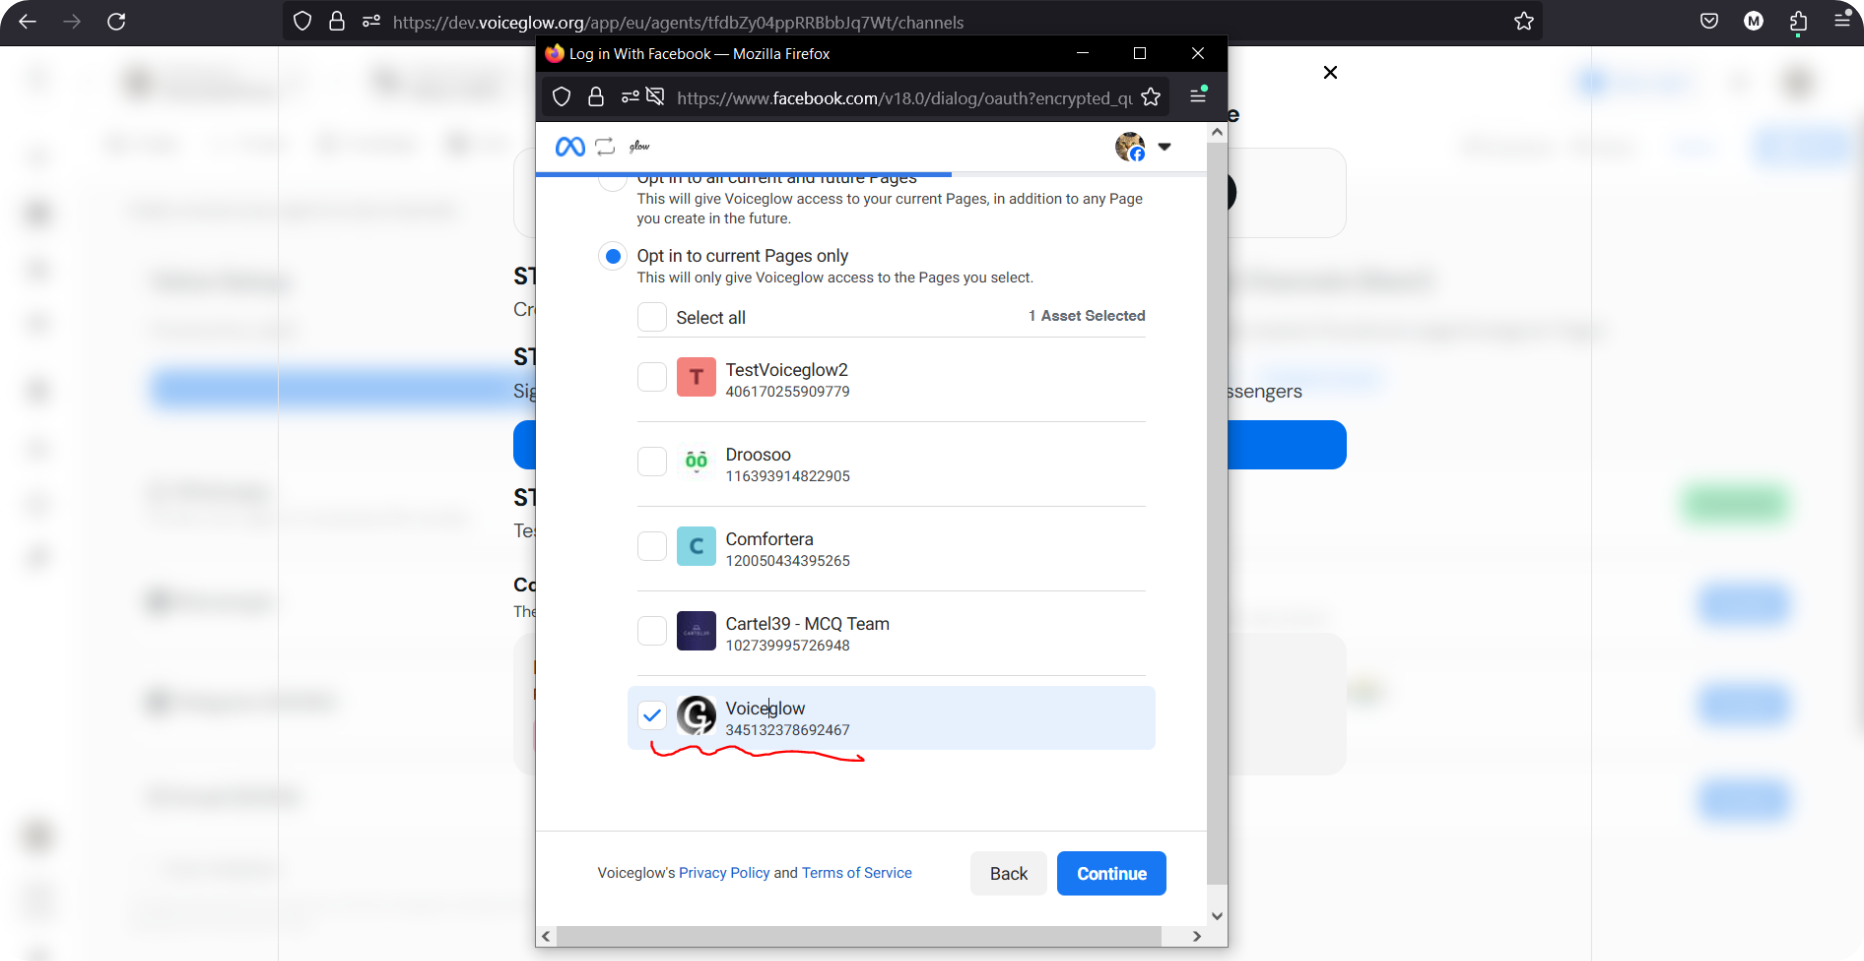Open the Extensions puzzle icon in main window
The height and width of the screenshot is (961, 1864).
[x=1798, y=21]
